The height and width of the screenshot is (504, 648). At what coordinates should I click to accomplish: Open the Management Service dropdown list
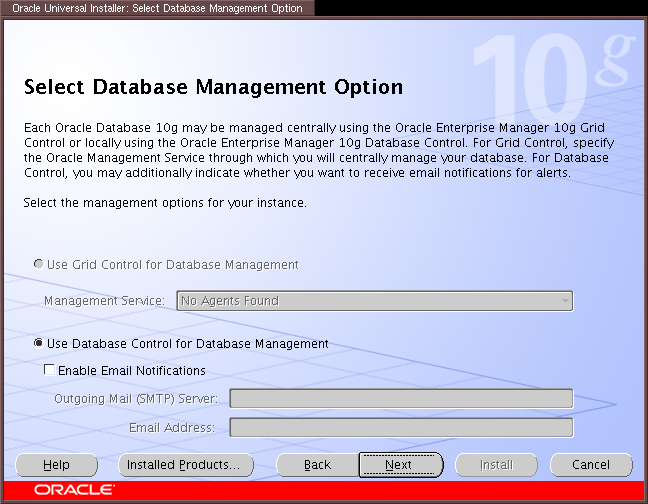[x=374, y=300]
